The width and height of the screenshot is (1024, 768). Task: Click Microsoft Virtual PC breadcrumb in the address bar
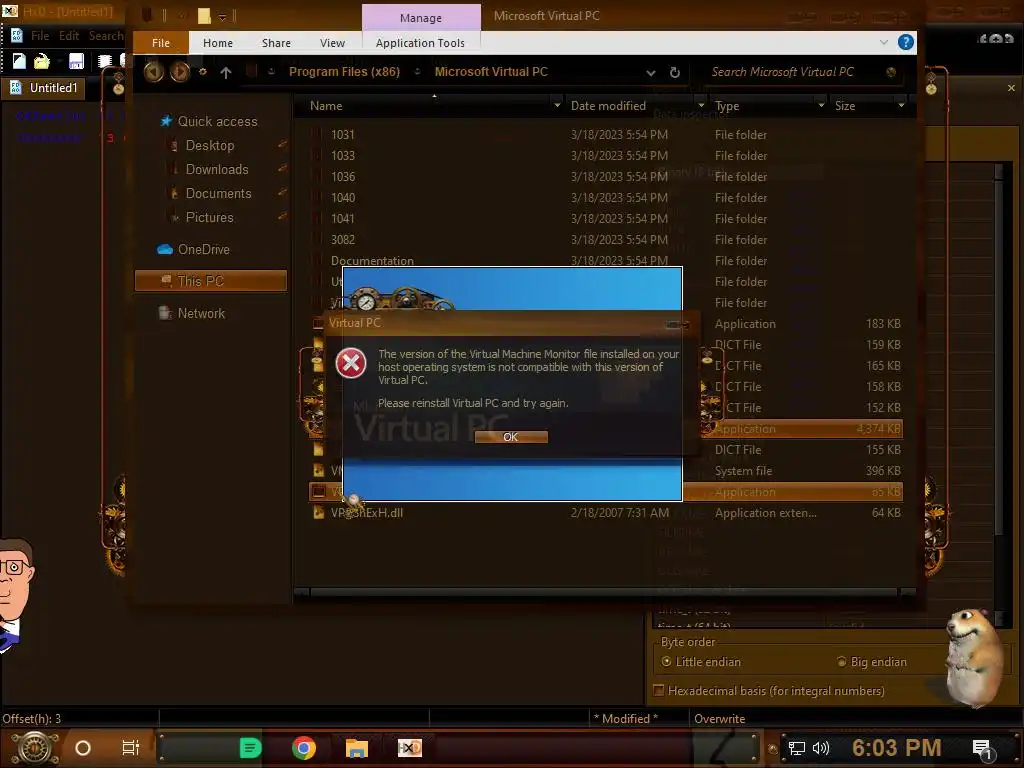(491, 72)
